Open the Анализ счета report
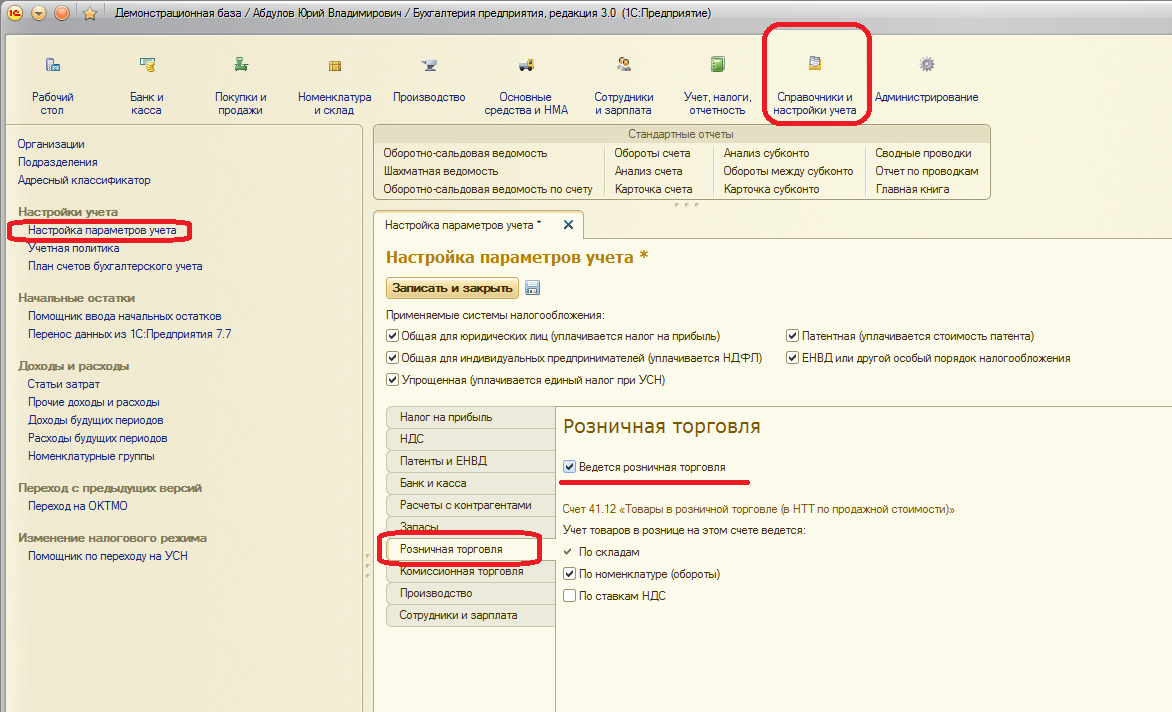This screenshot has height=712, width=1172. (648, 171)
